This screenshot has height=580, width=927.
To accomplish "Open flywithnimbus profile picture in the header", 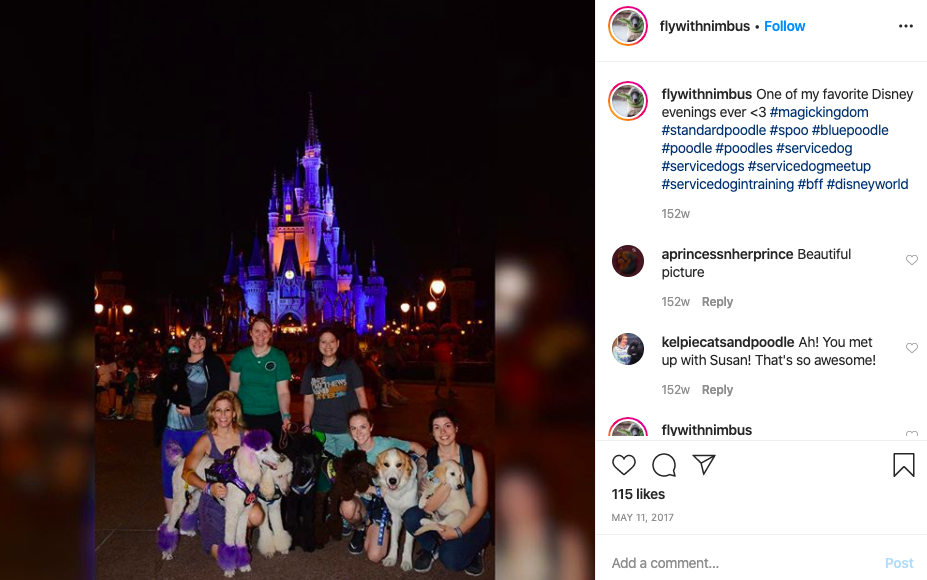I will pyautogui.click(x=628, y=26).
